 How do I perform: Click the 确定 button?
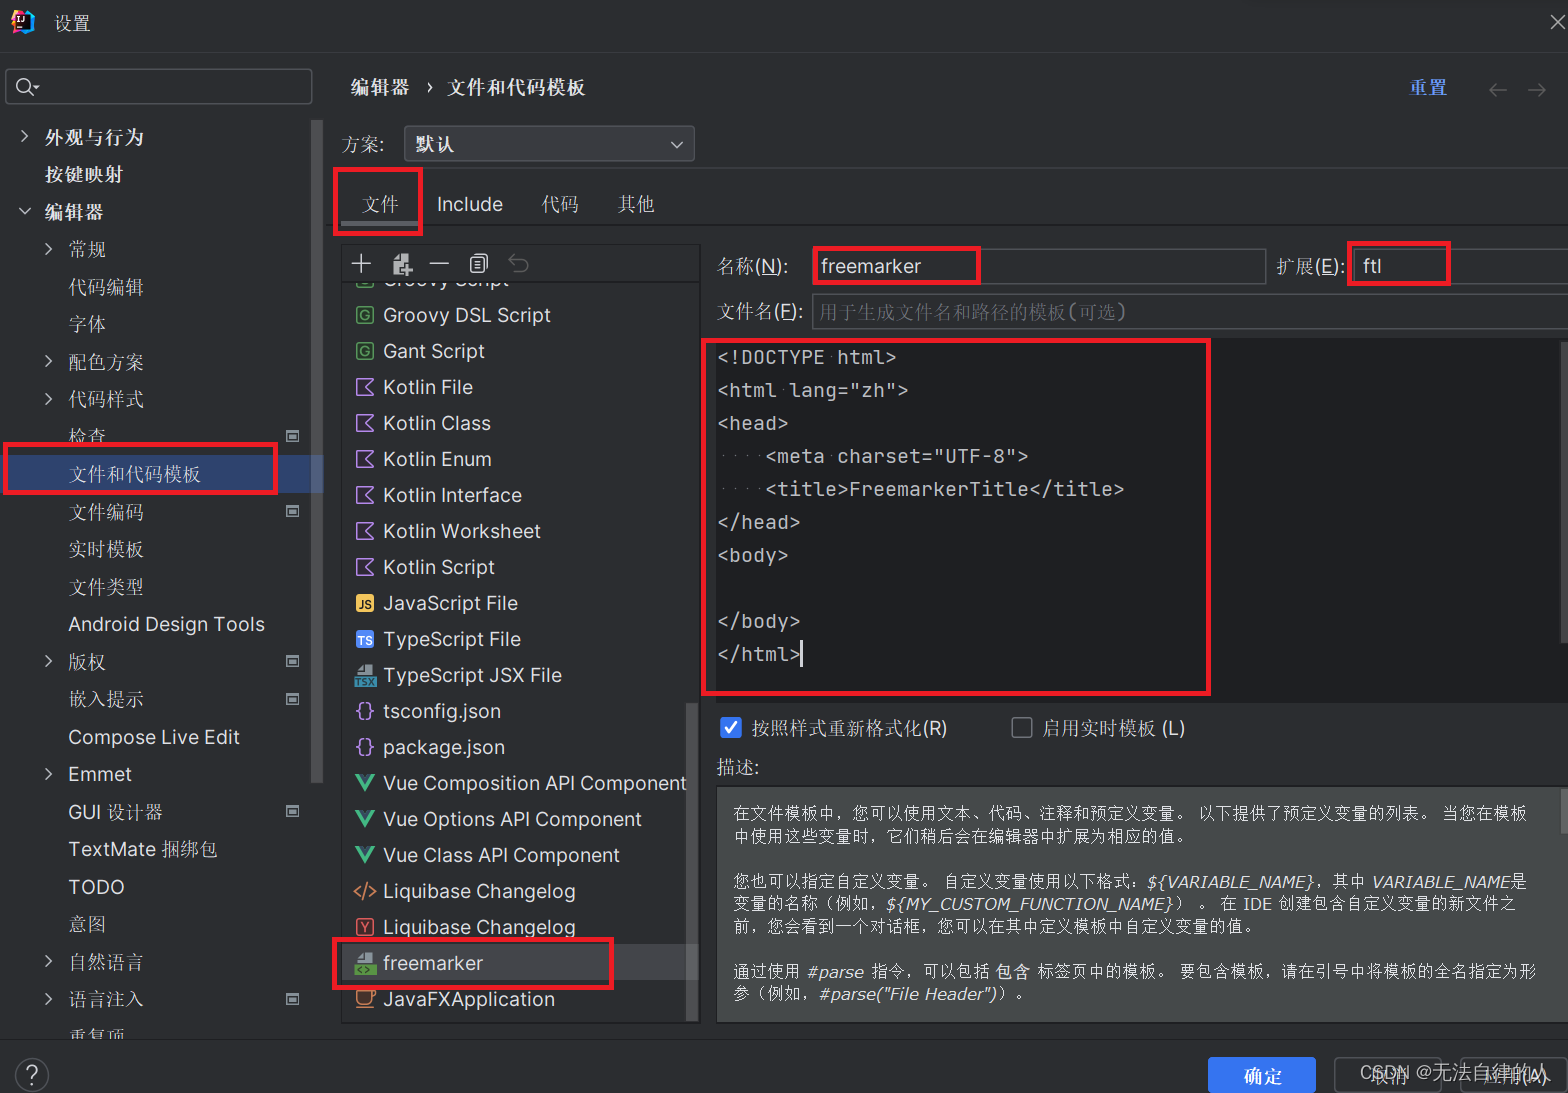1262,1076
